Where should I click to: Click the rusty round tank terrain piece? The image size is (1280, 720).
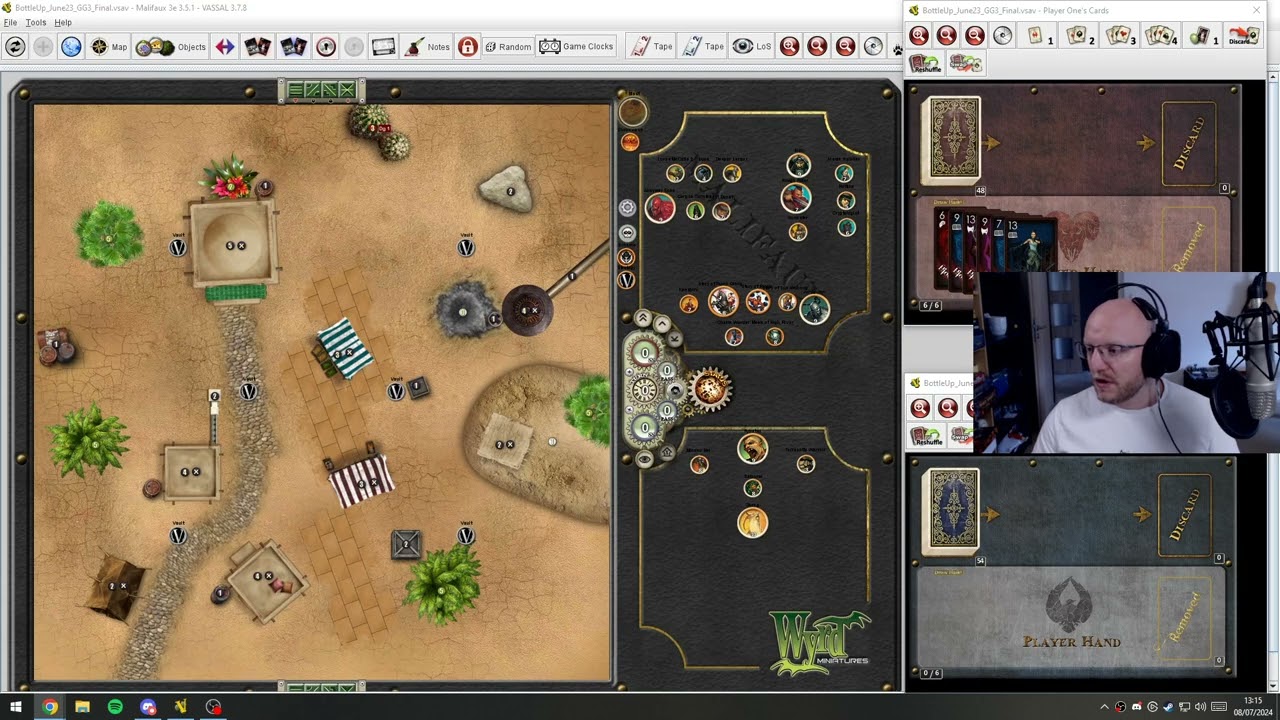tap(527, 311)
